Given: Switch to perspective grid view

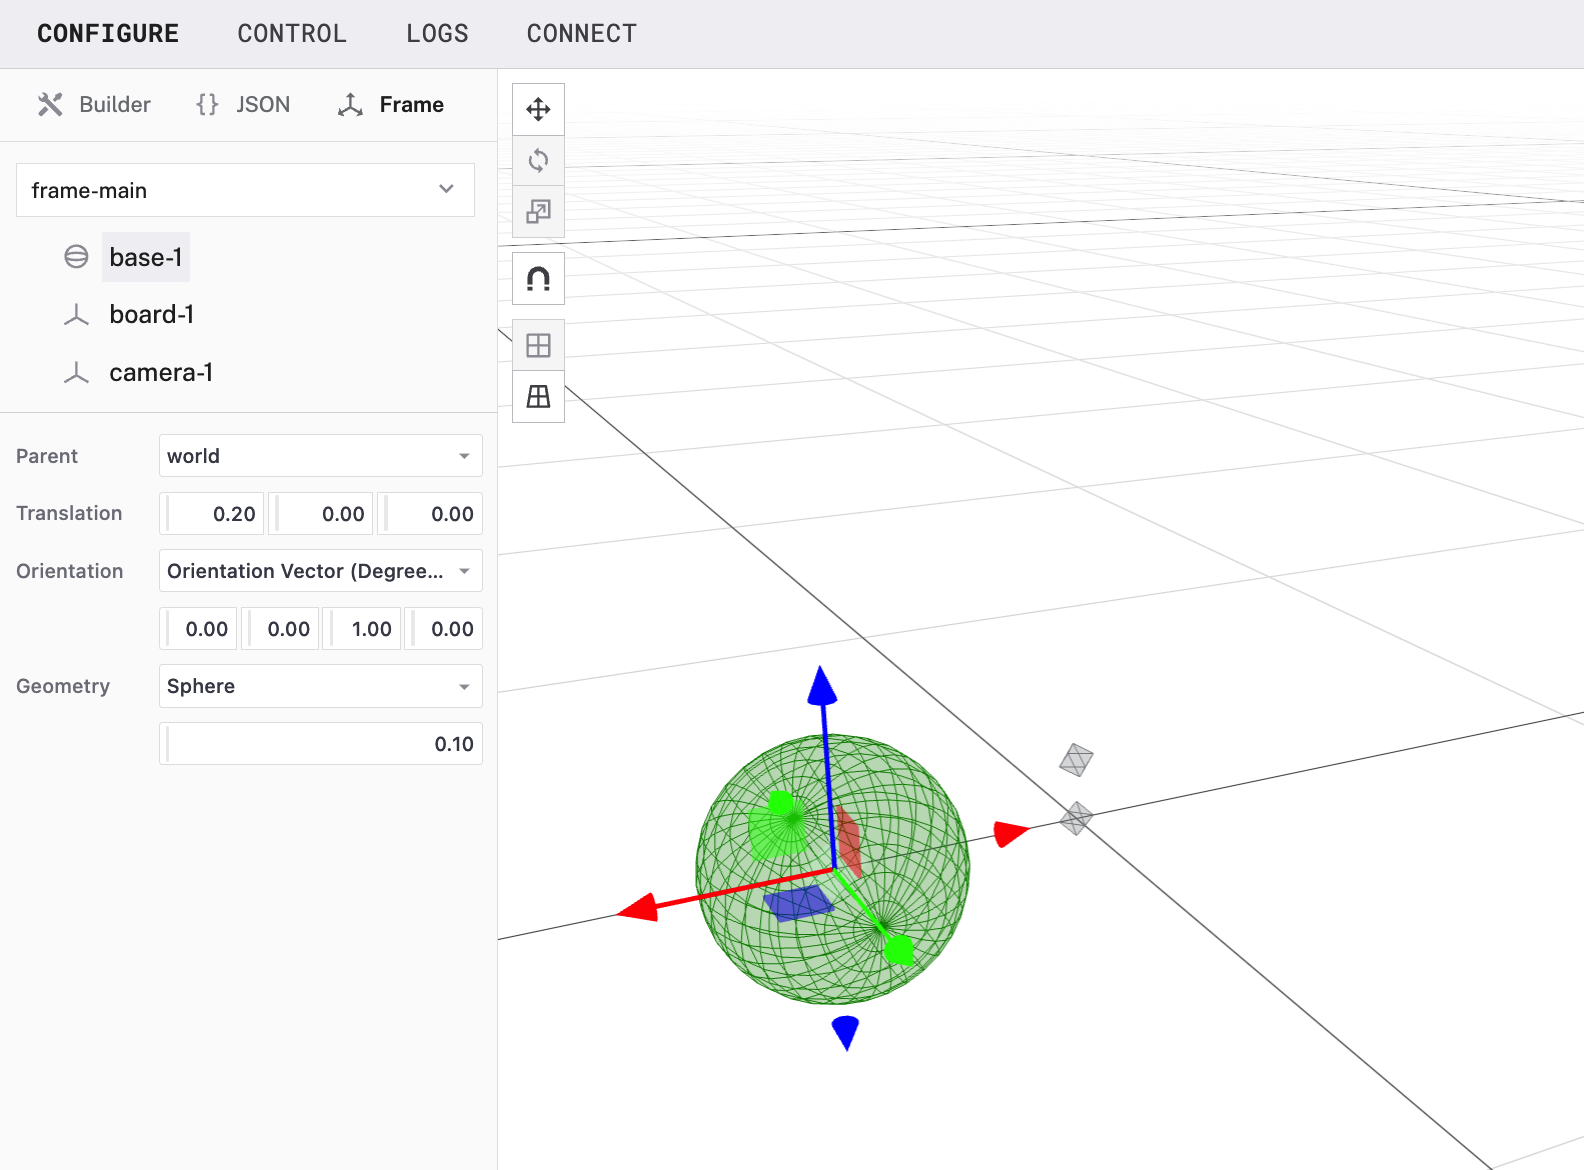Looking at the screenshot, I should pos(538,397).
